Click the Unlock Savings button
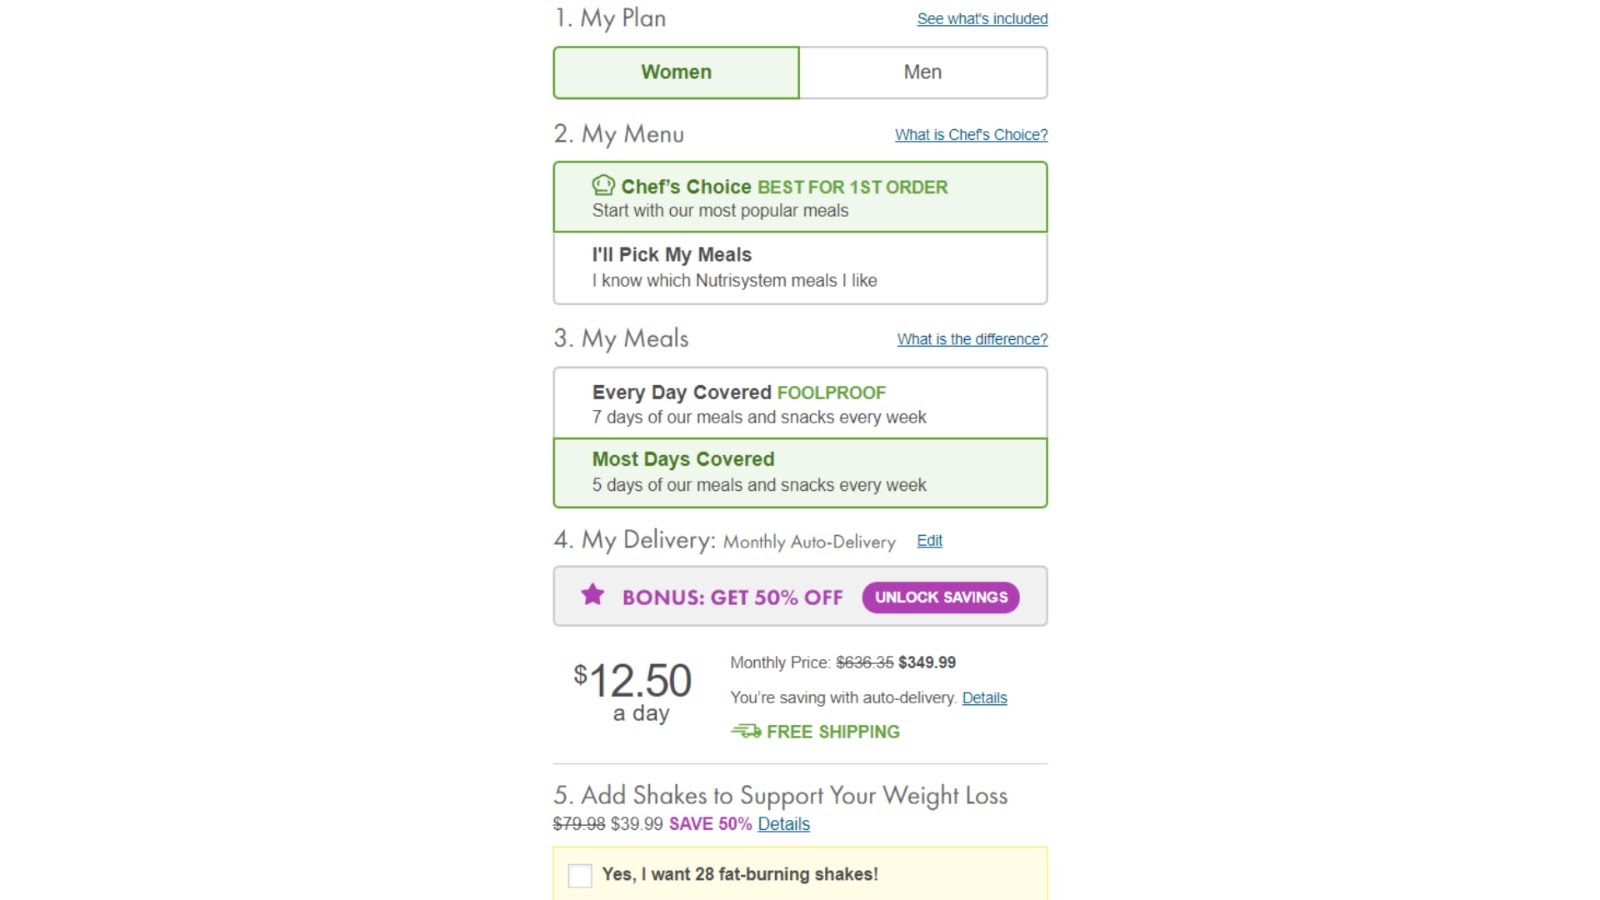 click(941, 597)
